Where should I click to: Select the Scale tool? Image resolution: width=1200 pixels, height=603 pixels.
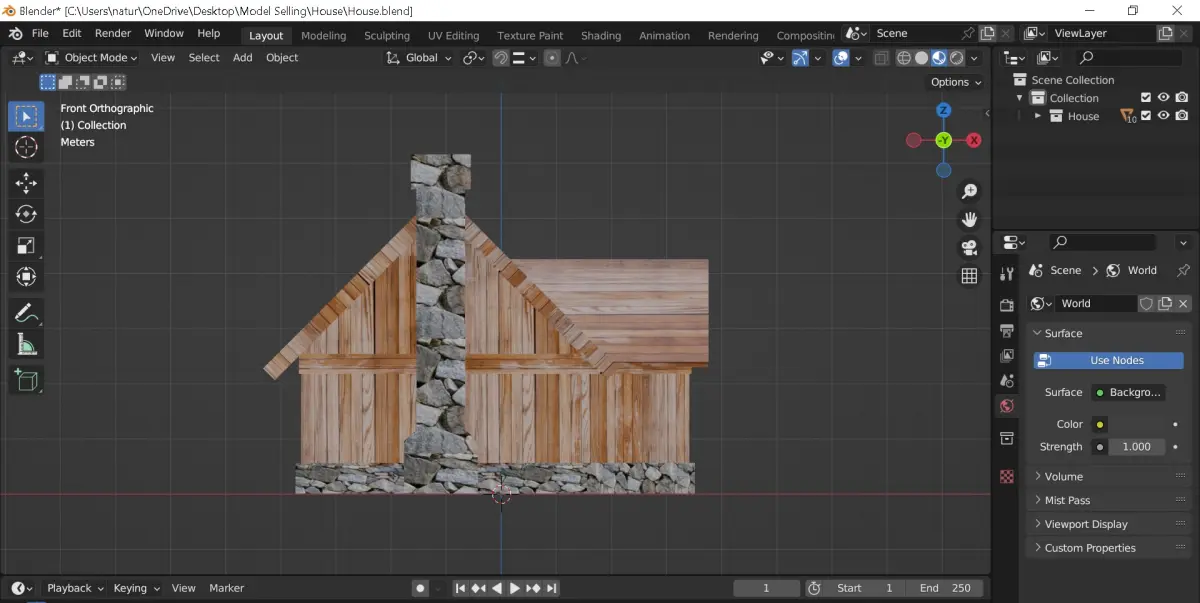26,246
